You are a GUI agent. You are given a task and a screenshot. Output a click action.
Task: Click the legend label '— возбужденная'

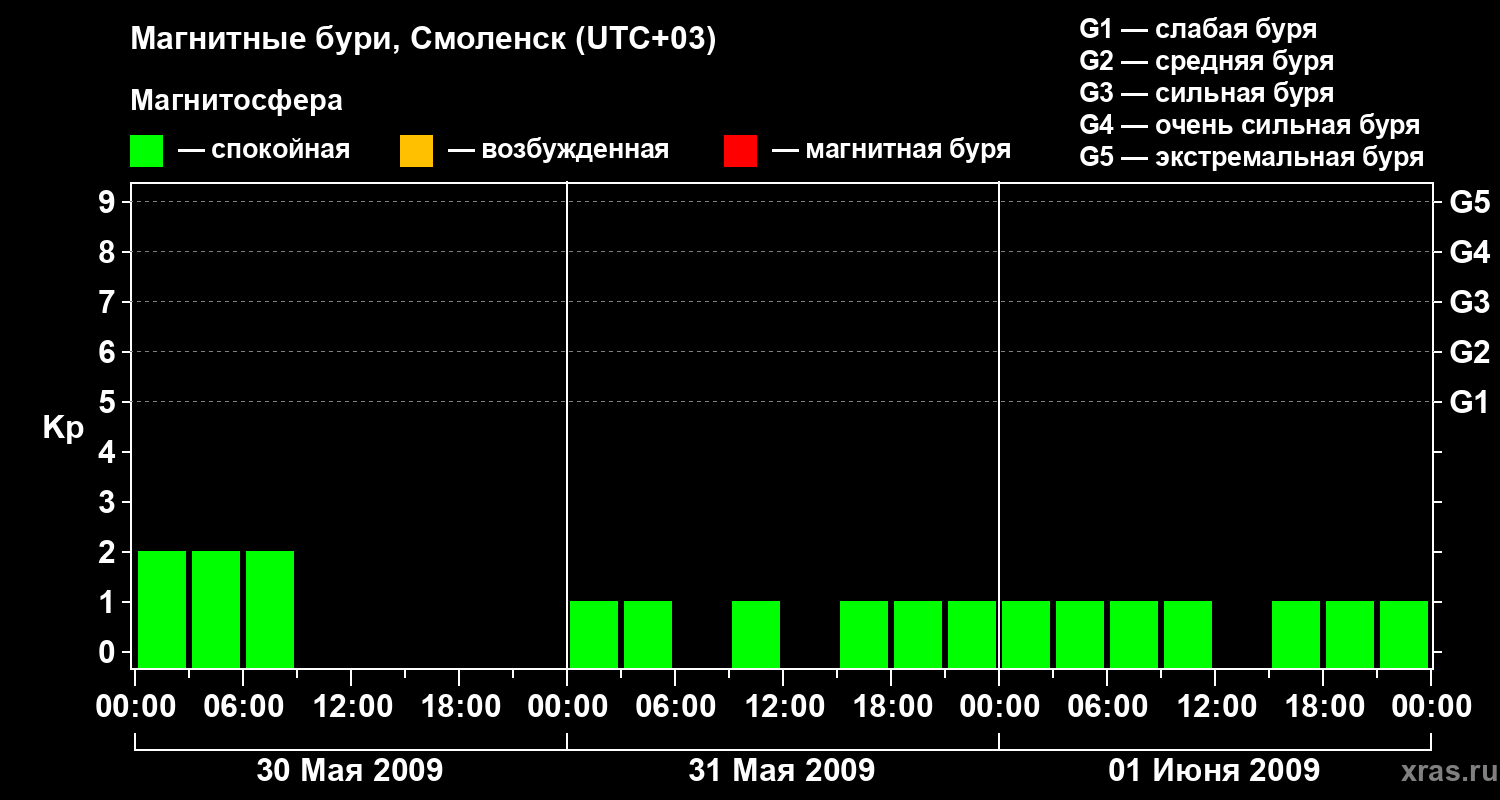(559, 151)
